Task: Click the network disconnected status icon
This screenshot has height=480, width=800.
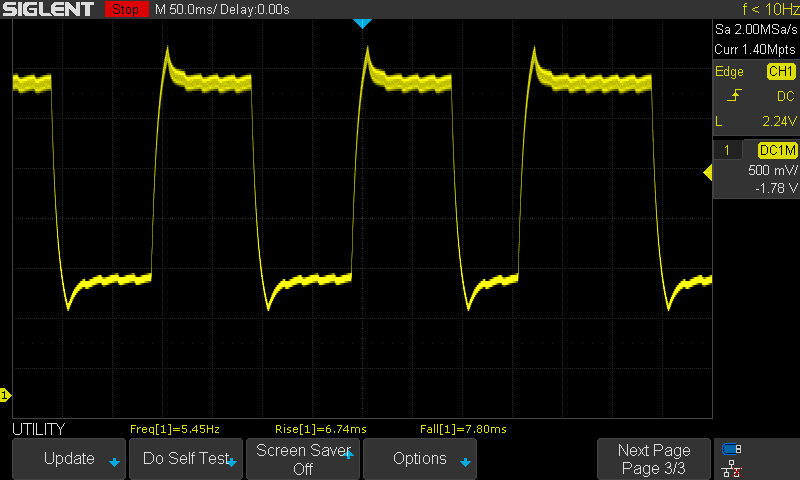Action: tap(732, 469)
